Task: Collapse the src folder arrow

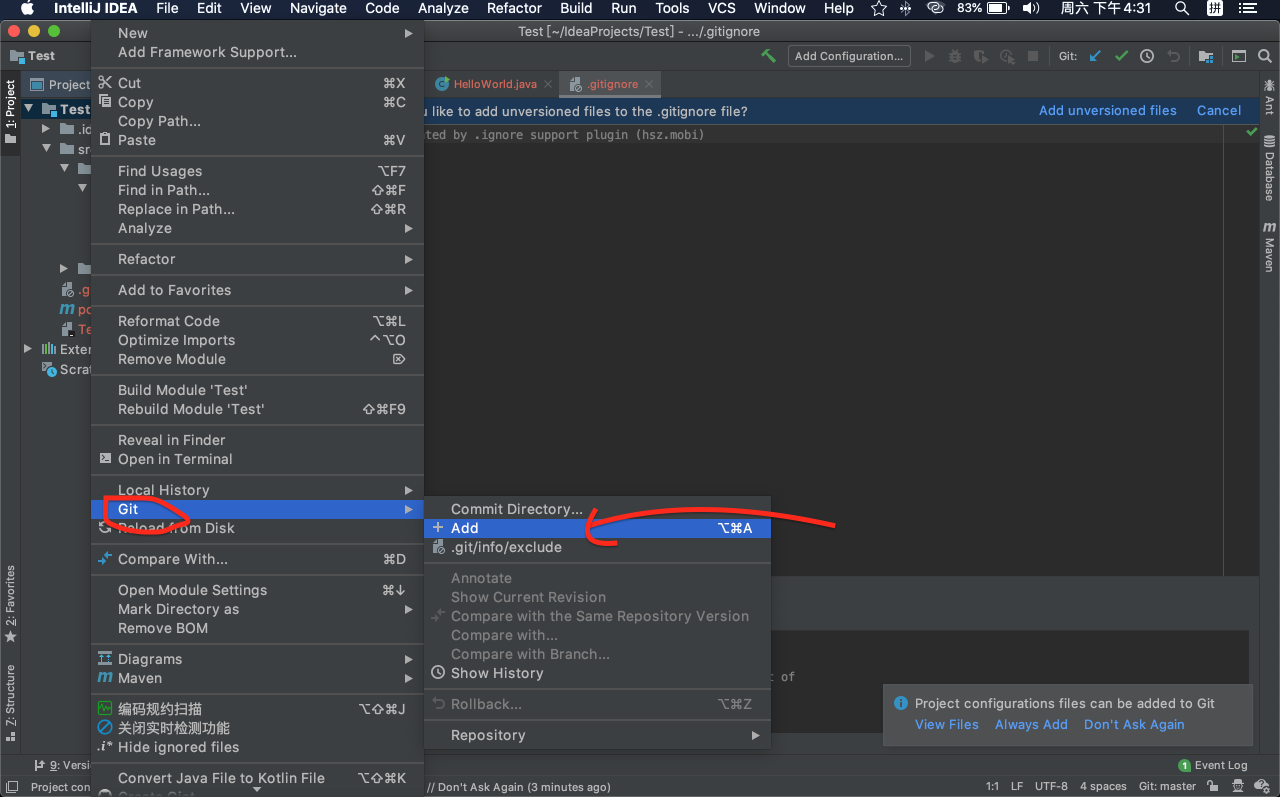Action: point(46,149)
